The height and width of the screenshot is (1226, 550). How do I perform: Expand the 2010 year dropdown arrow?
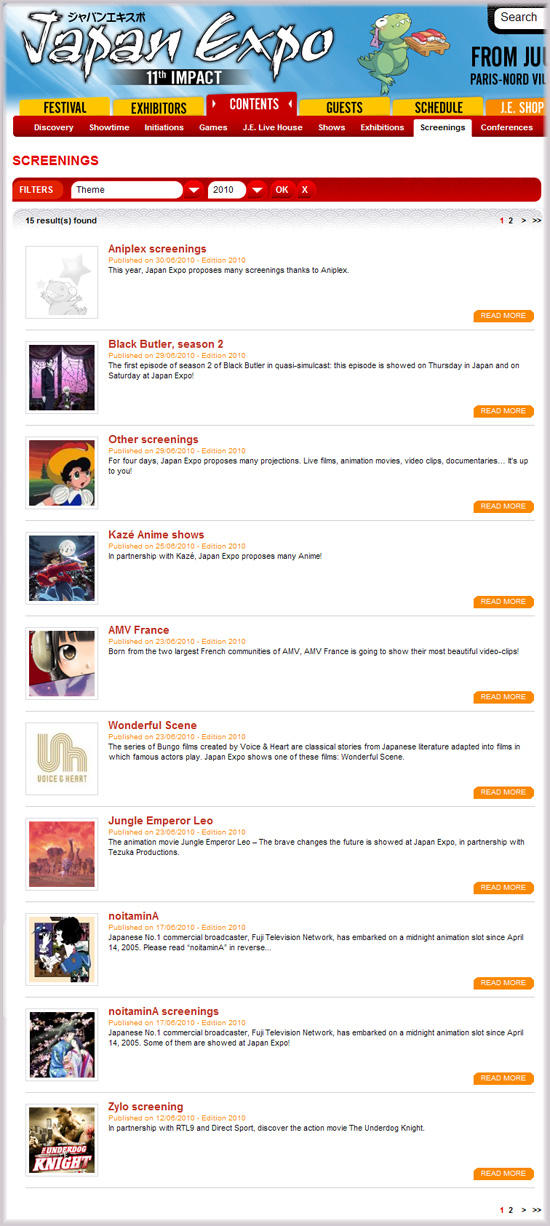click(x=256, y=190)
